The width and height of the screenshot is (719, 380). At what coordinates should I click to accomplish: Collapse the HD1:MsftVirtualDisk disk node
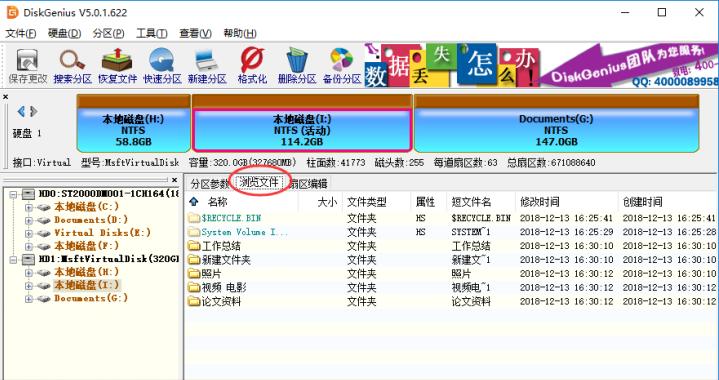point(14,259)
